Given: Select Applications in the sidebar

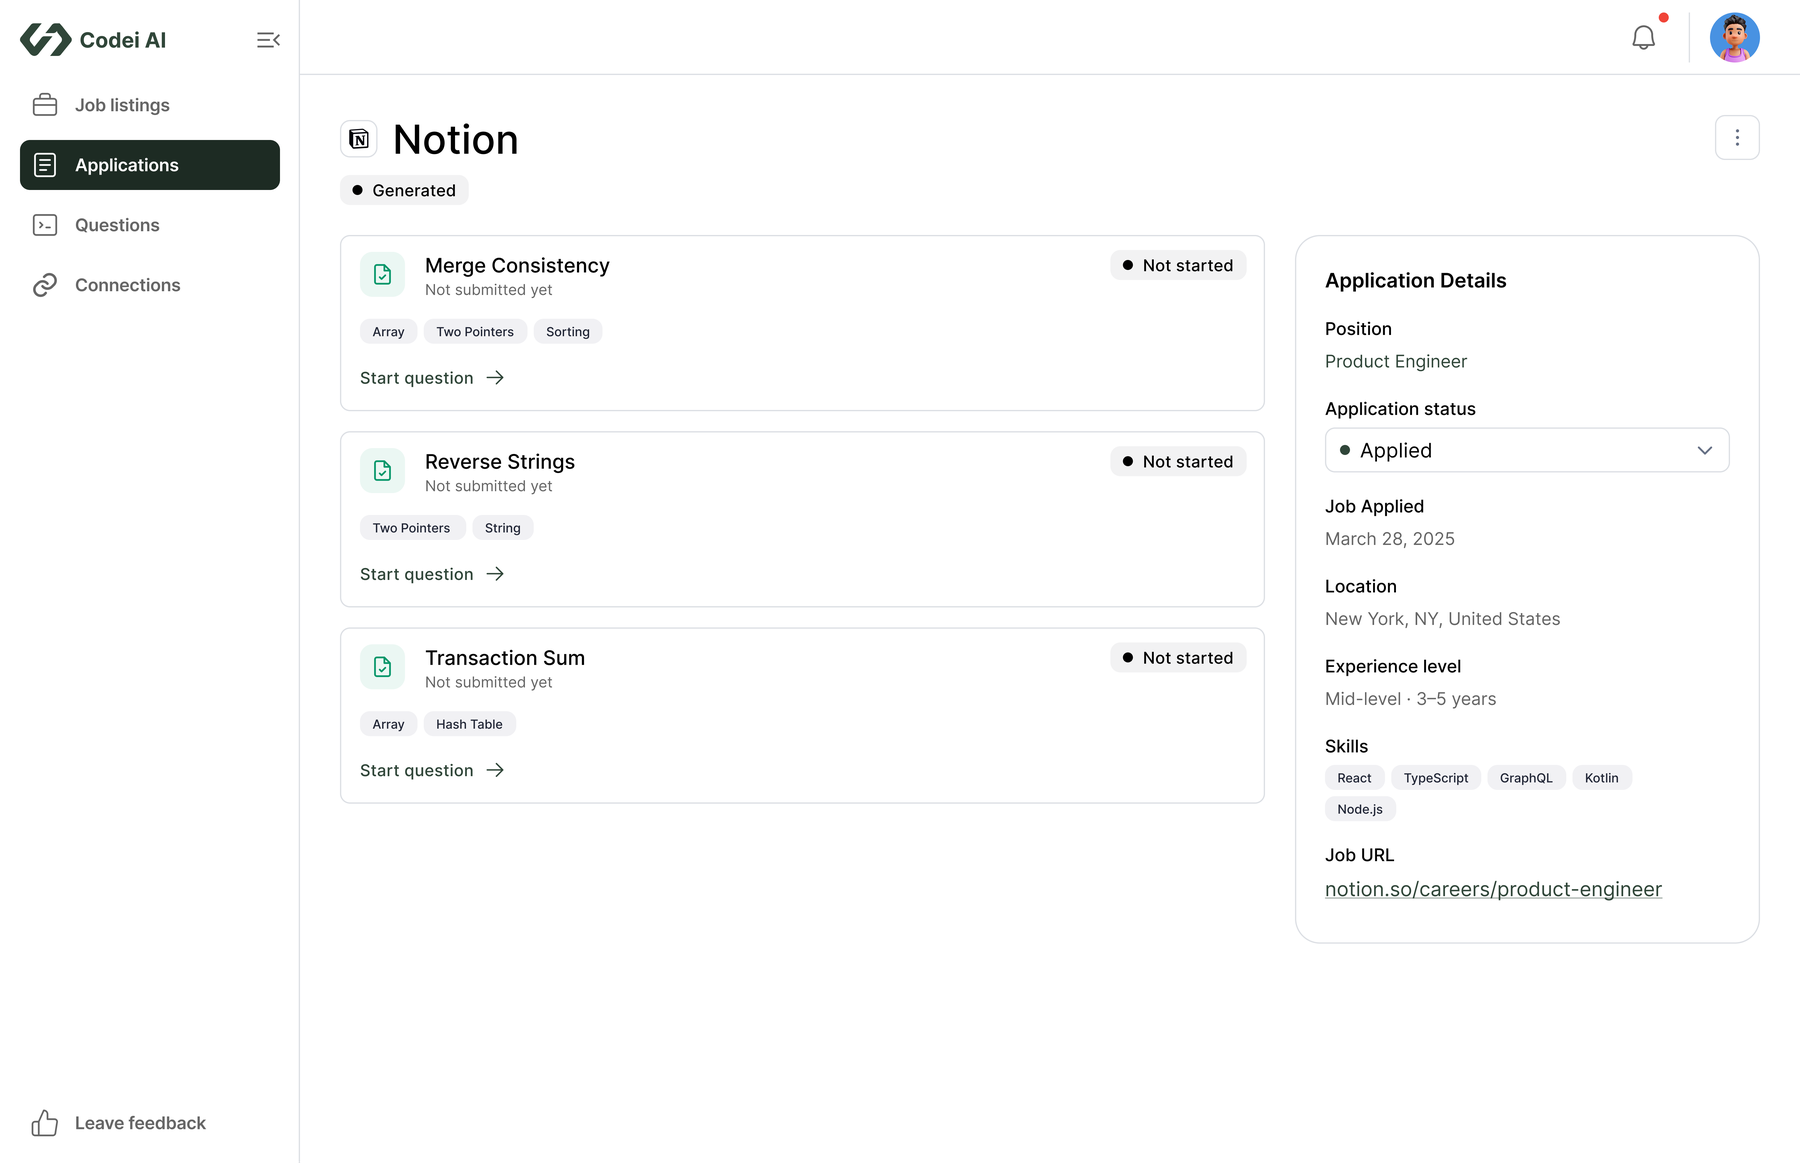Looking at the screenshot, I should pyautogui.click(x=150, y=165).
